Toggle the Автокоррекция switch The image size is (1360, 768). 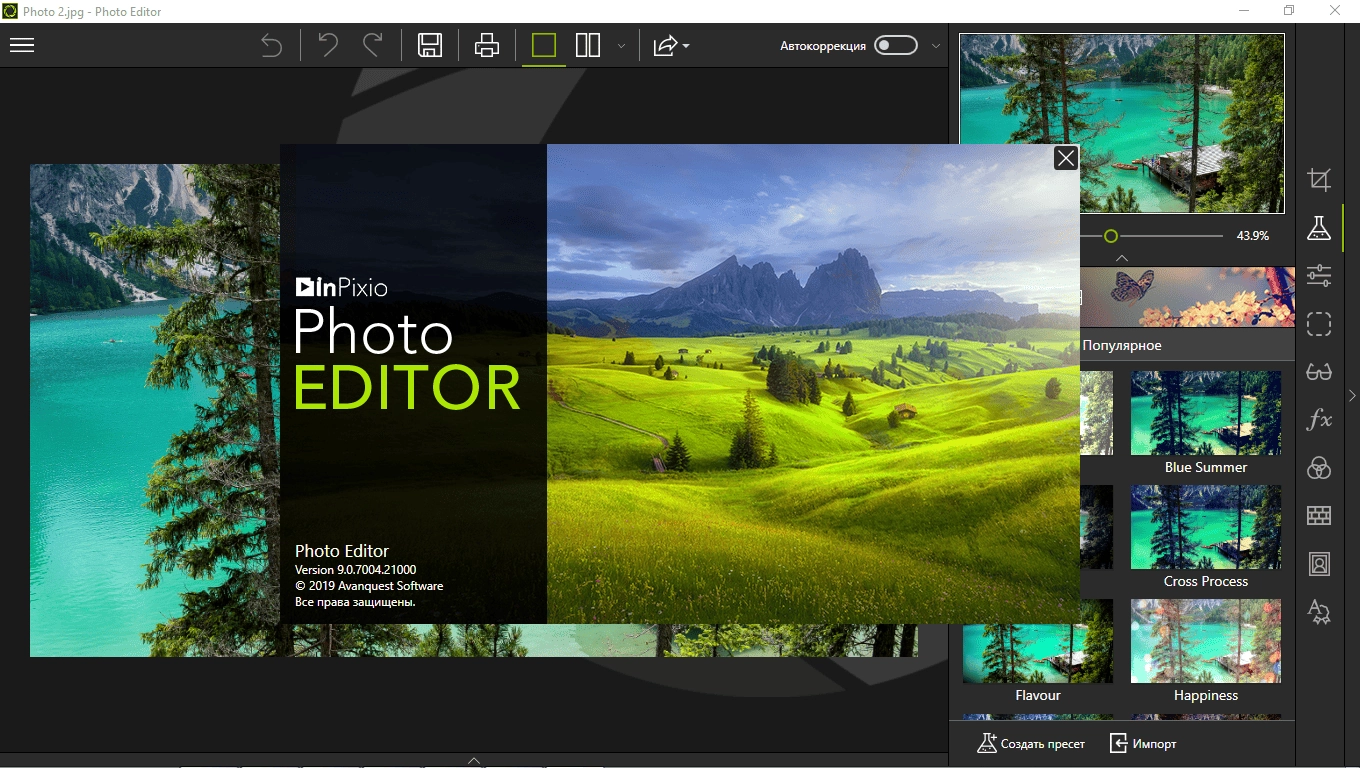pos(895,45)
